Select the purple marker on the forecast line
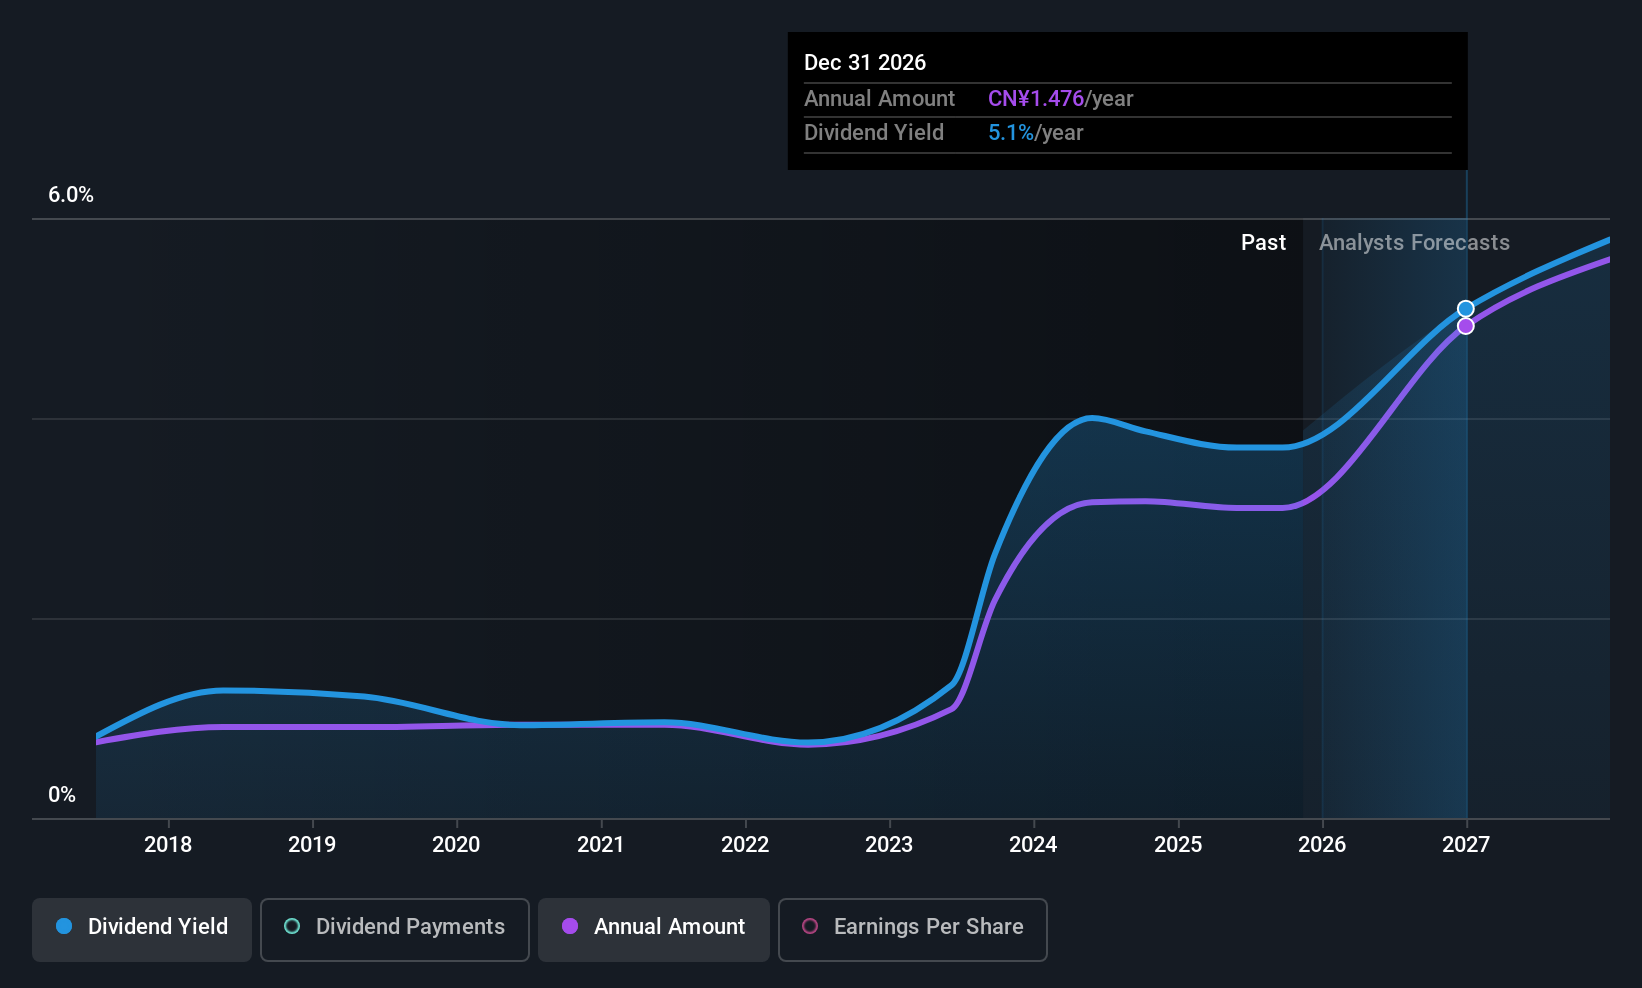The width and height of the screenshot is (1642, 988). [1465, 326]
